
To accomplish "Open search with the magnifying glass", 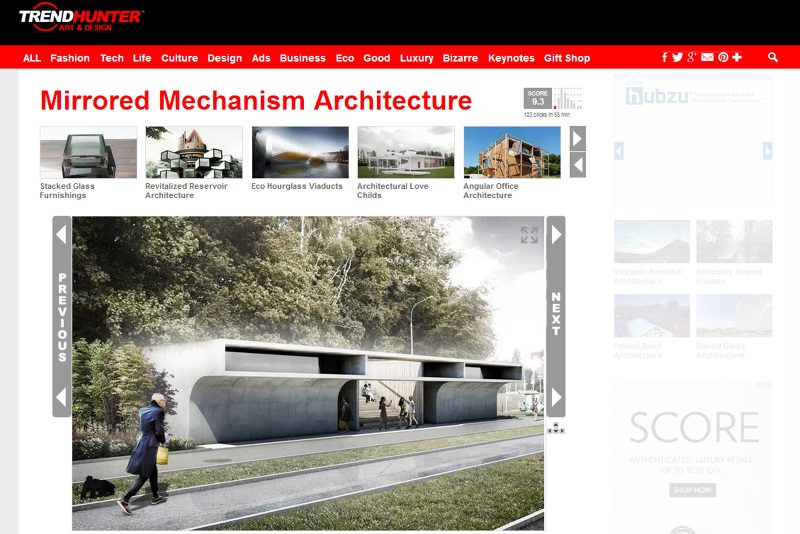I will tap(773, 58).
